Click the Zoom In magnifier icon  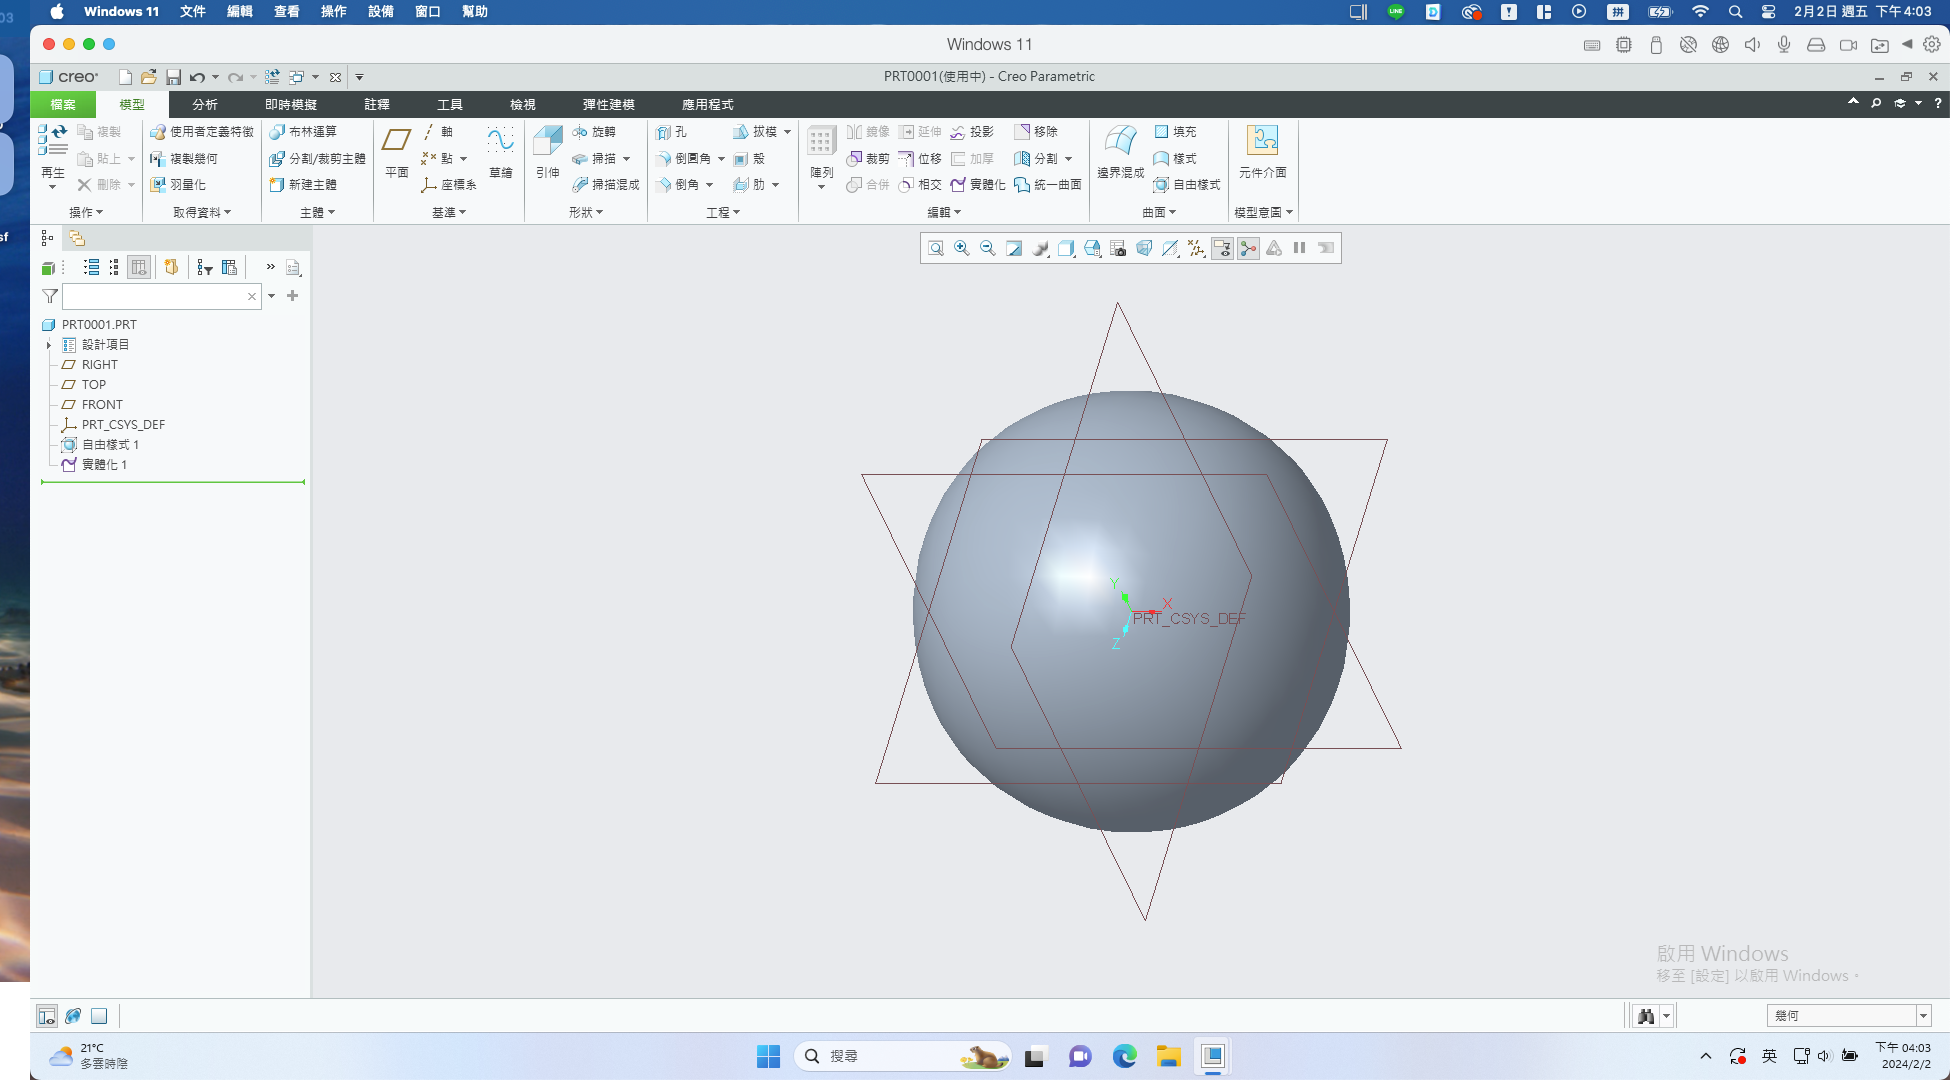pyautogui.click(x=962, y=248)
